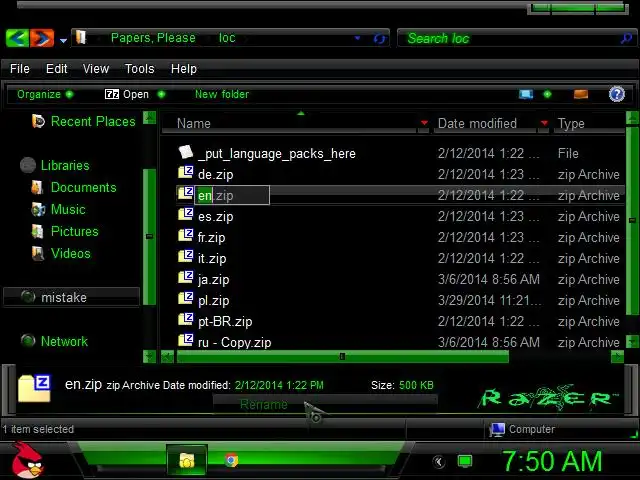Open Date modified filter arrow
Image resolution: width=640 pixels, height=480 pixels.
tap(544, 123)
